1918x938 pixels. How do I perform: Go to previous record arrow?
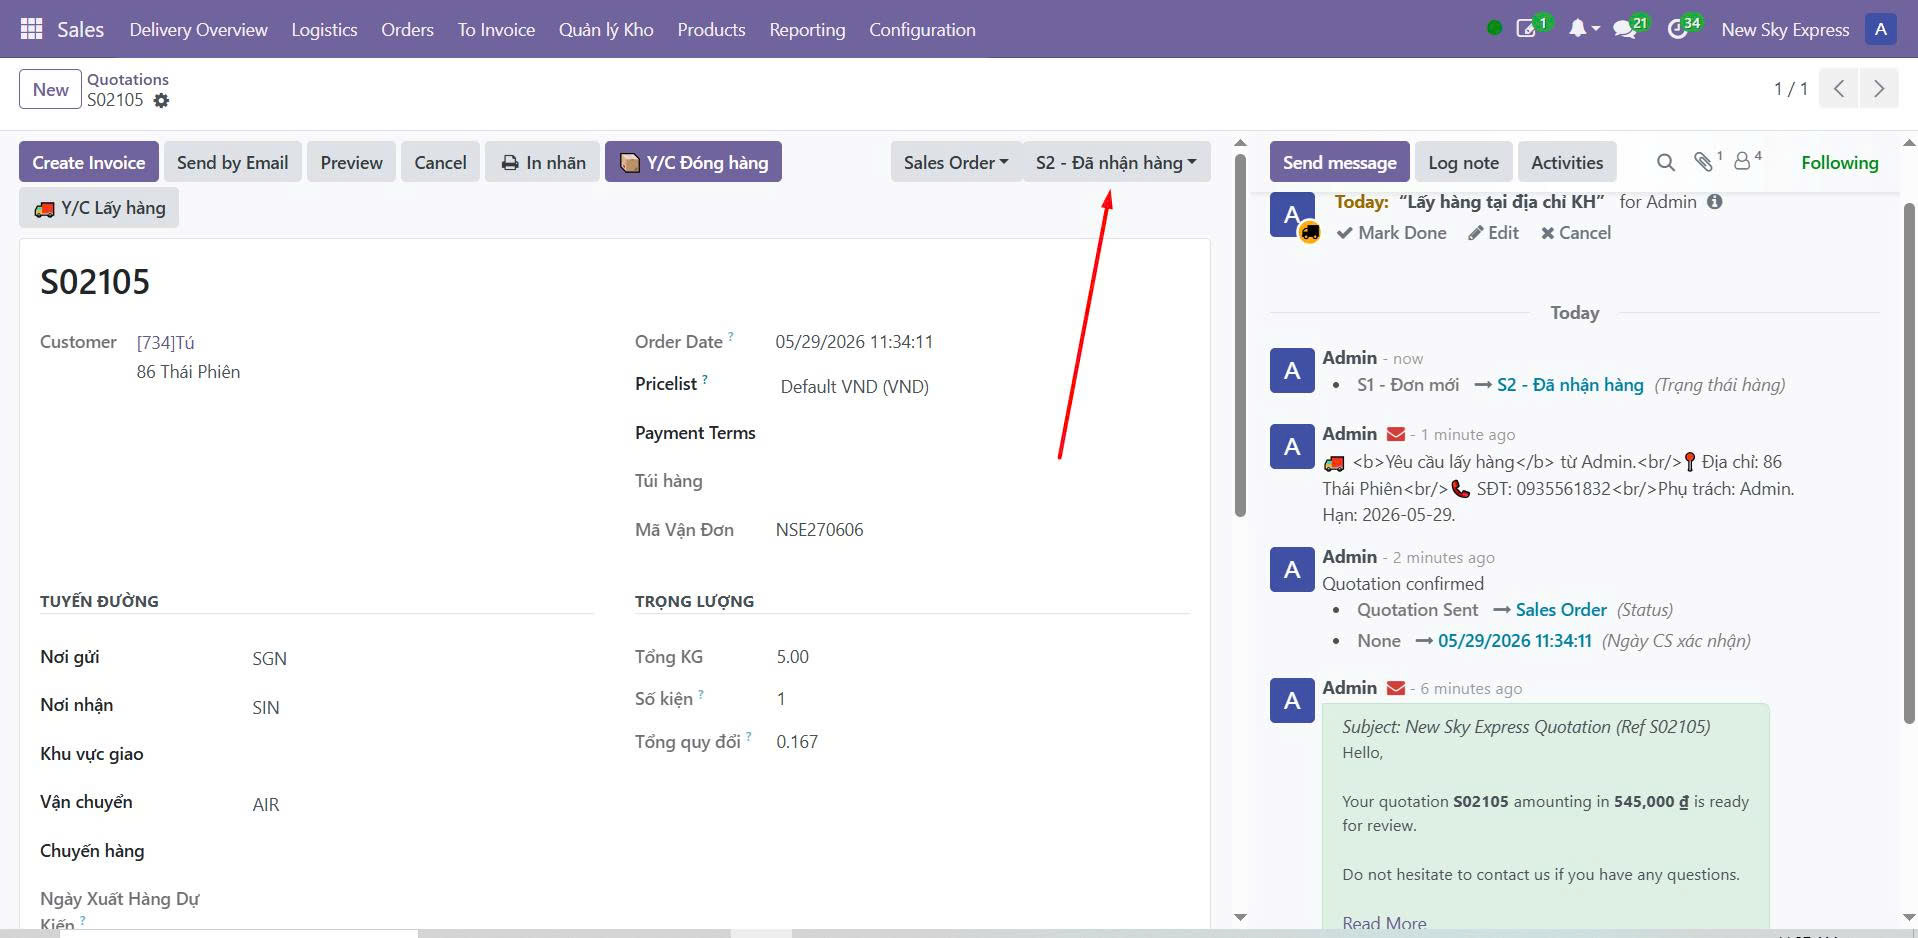coord(1839,88)
